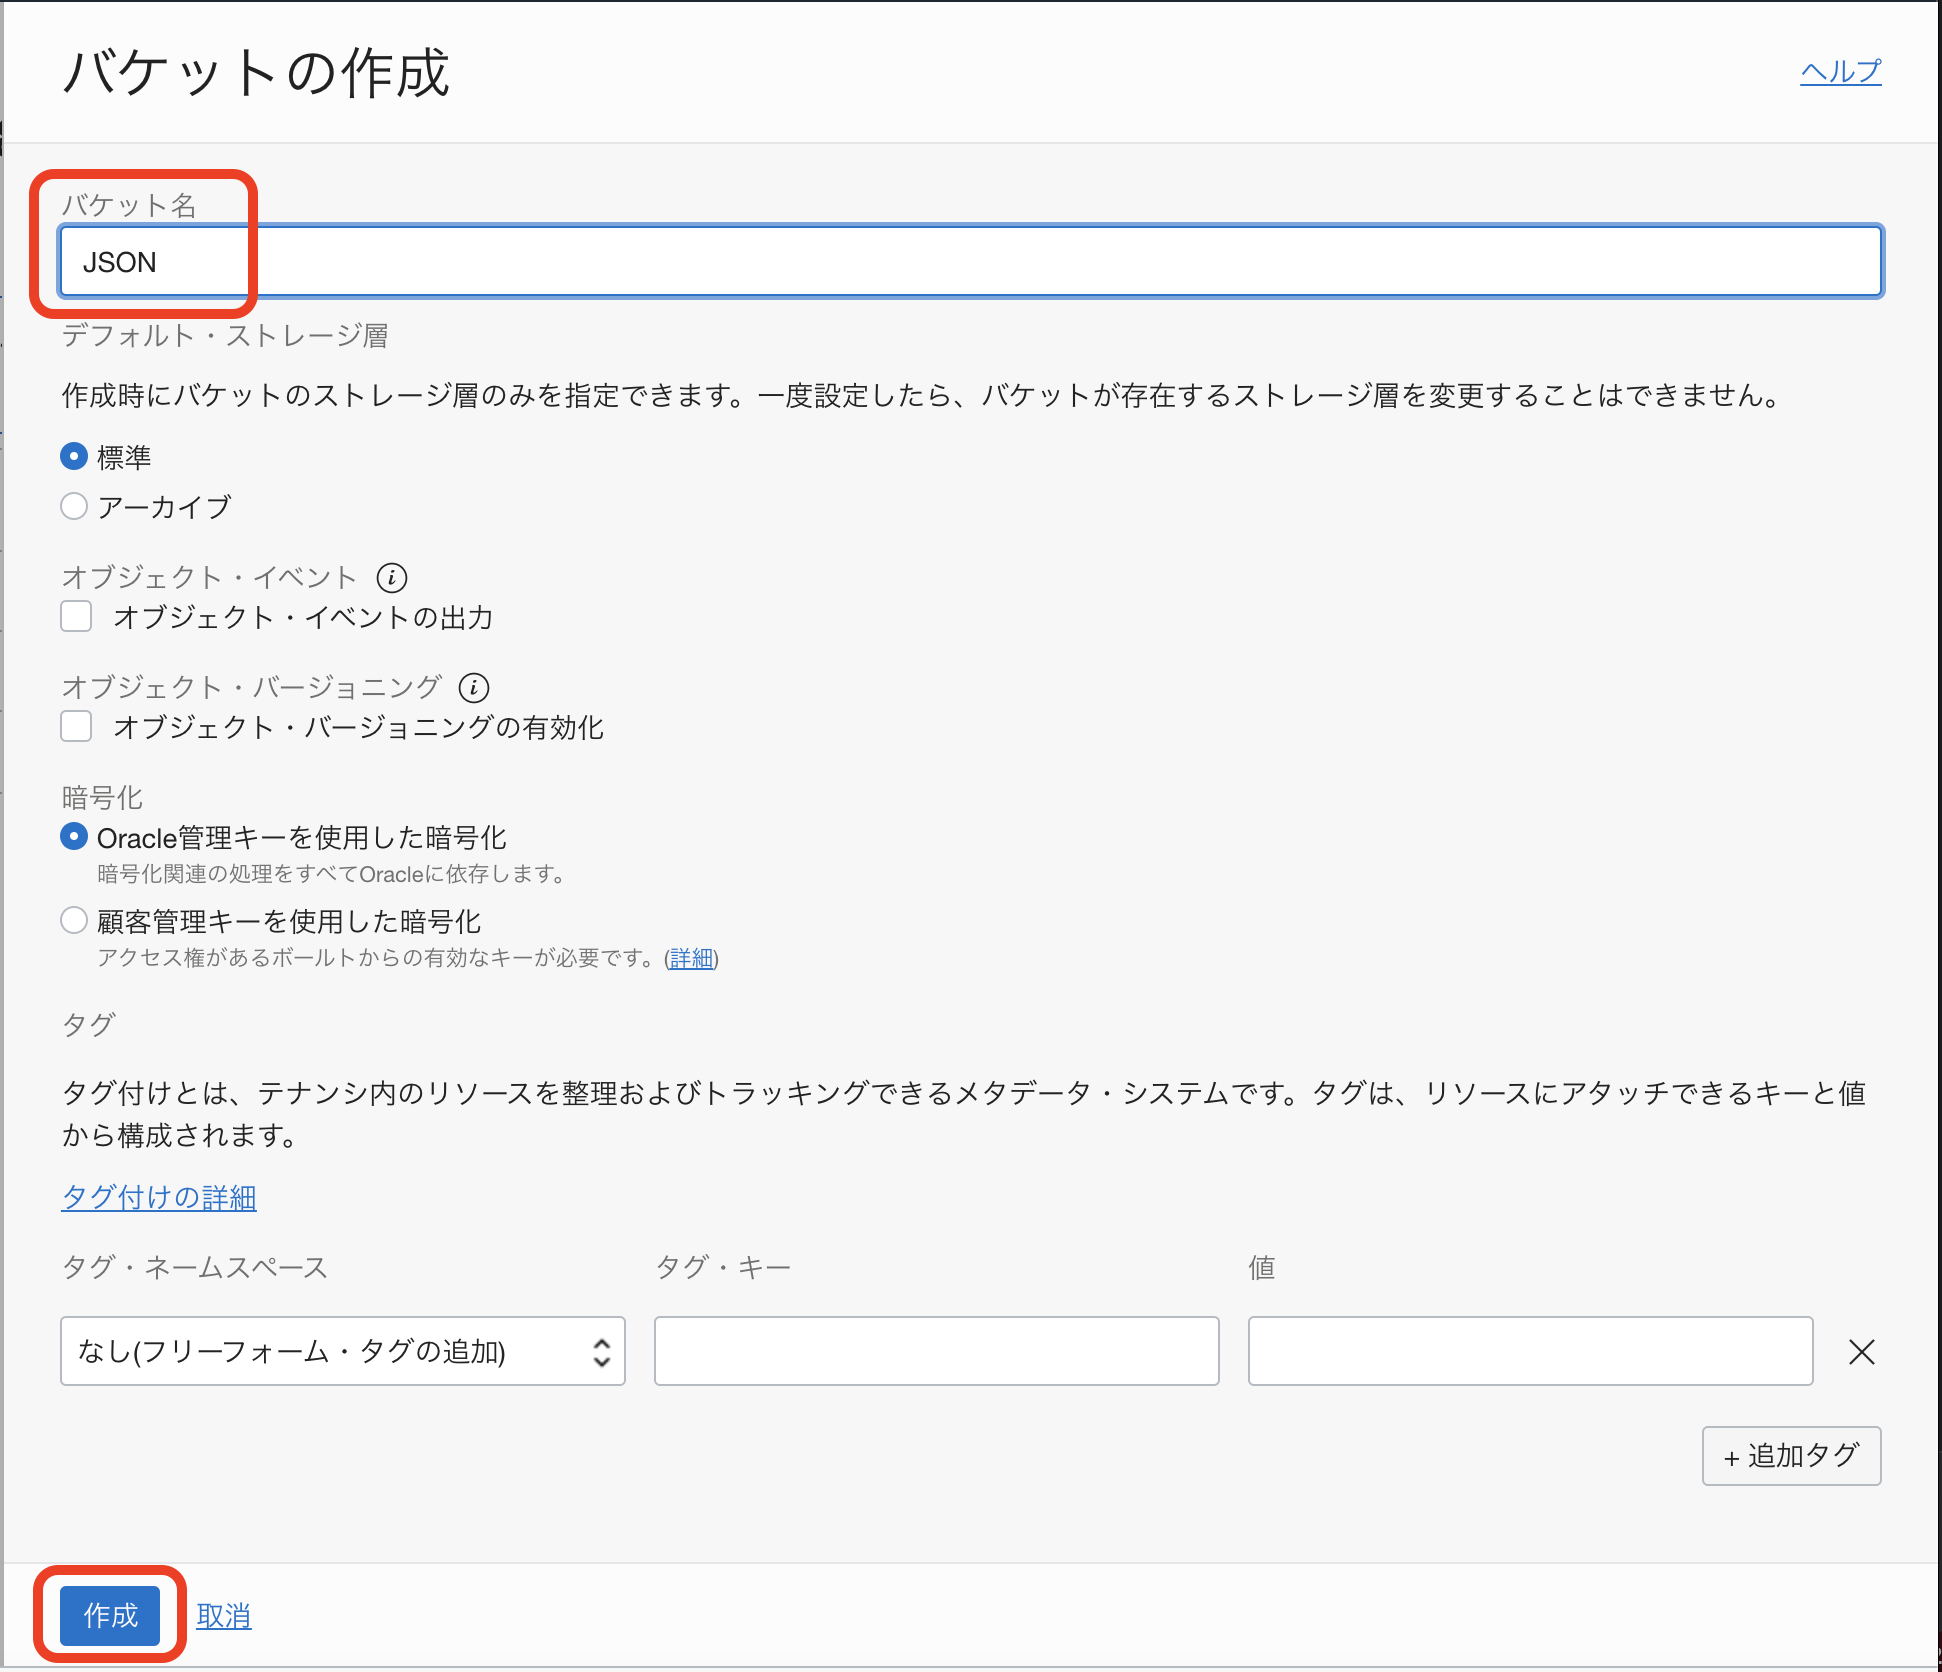Viewport: 1942px width, 1672px height.
Task: Click the info icon next to オブジェクト・イベント
Action: (392, 577)
